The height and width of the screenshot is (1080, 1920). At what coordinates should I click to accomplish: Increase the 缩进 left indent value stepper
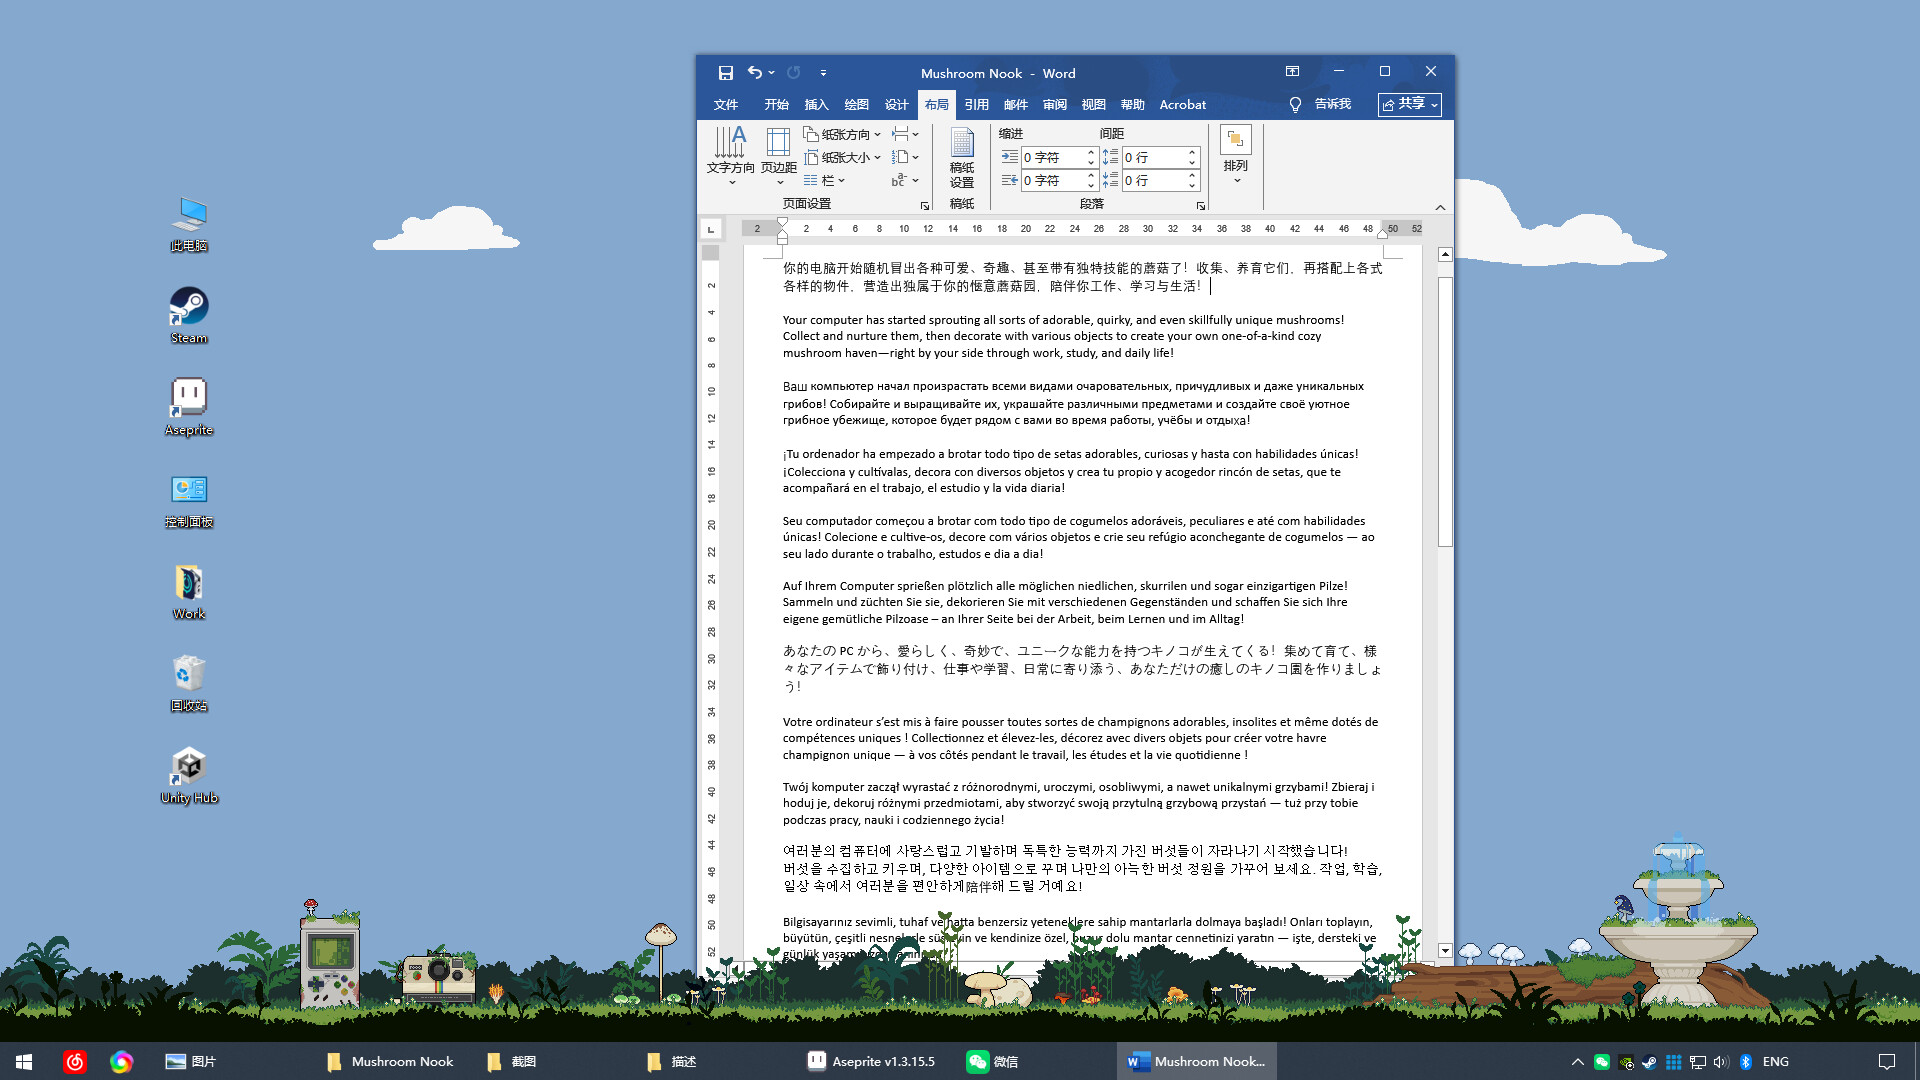tap(1091, 152)
